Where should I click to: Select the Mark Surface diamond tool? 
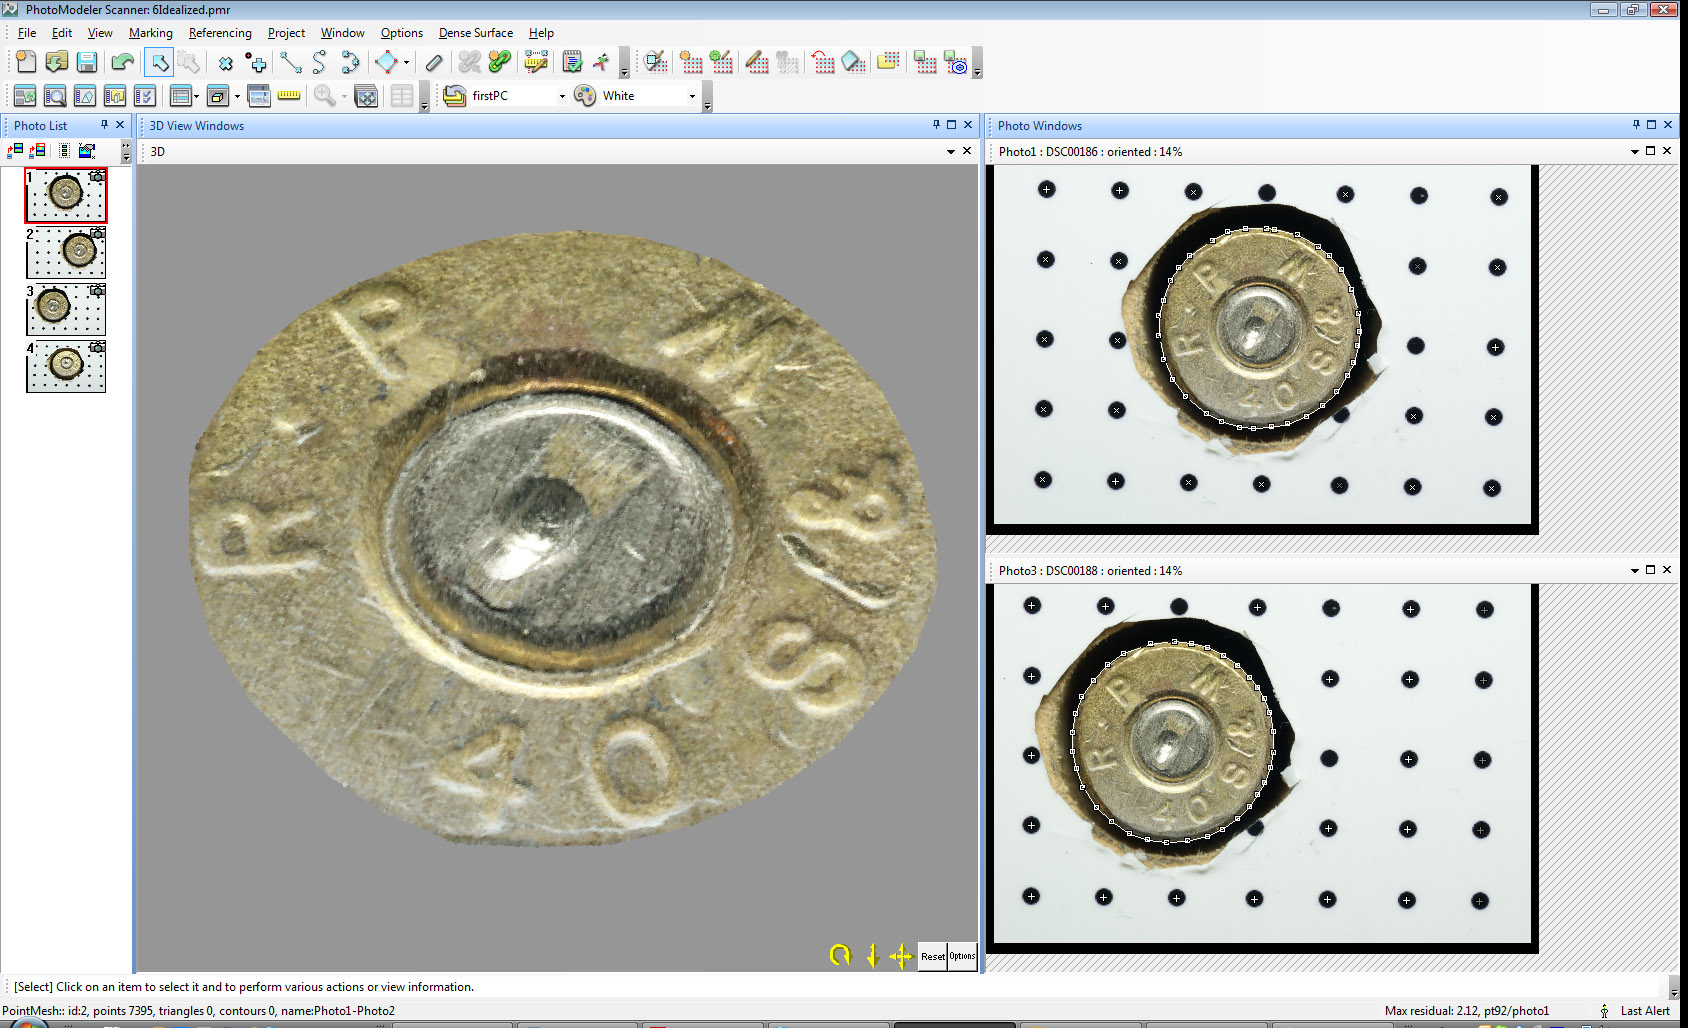point(386,63)
